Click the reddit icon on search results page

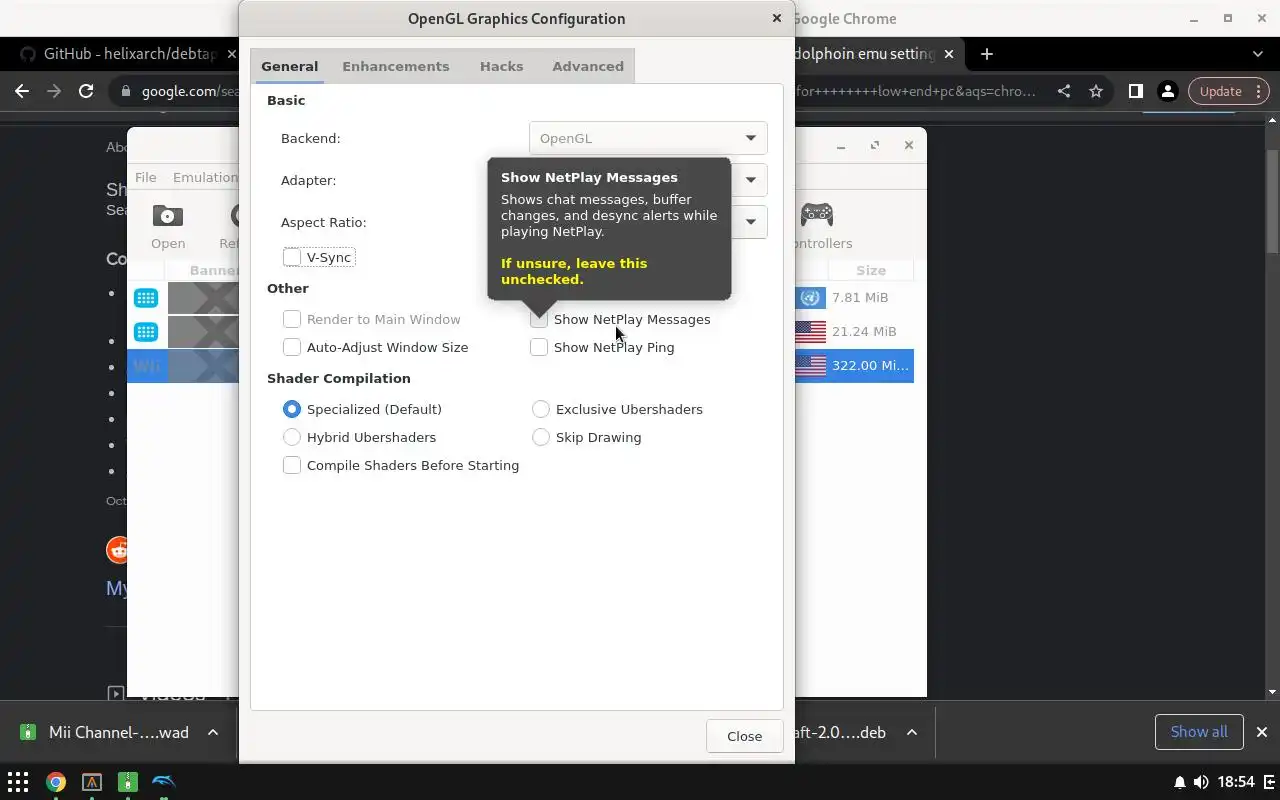click(x=118, y=549)
